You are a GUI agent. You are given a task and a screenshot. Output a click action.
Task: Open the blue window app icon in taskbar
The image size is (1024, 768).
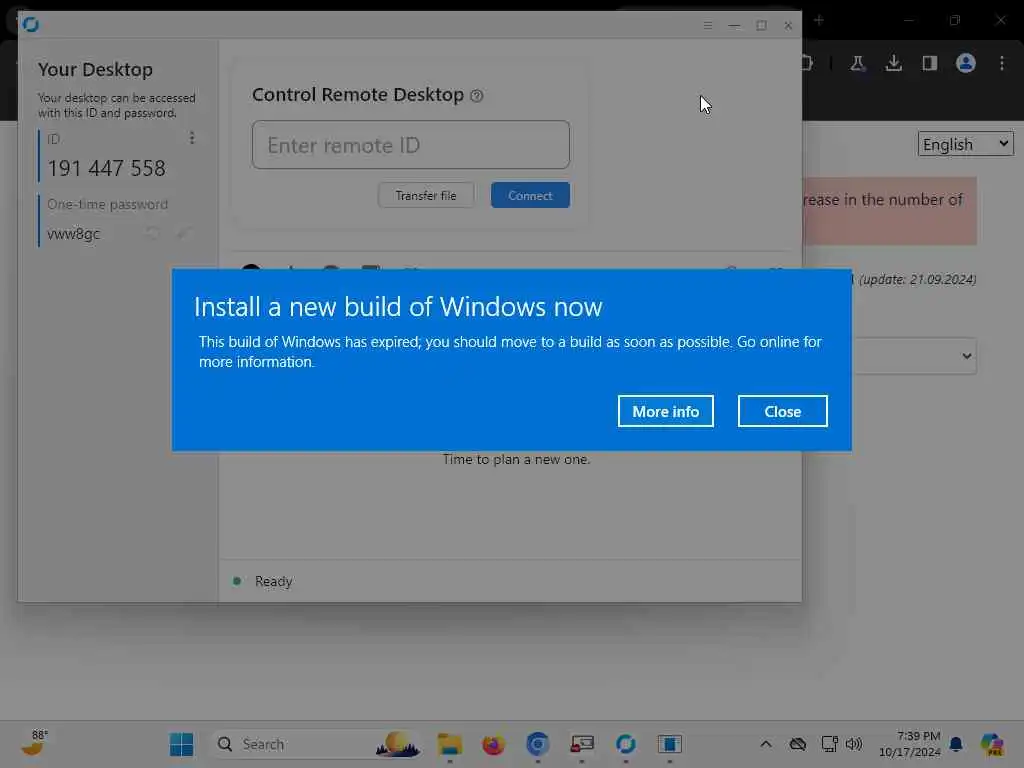669,744
